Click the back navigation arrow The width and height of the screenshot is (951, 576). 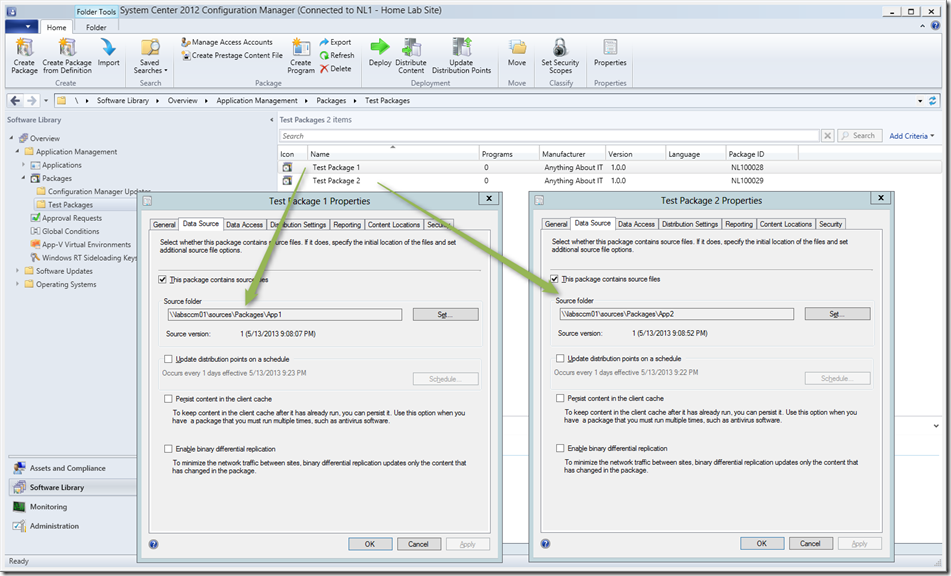tap(15, 101)
